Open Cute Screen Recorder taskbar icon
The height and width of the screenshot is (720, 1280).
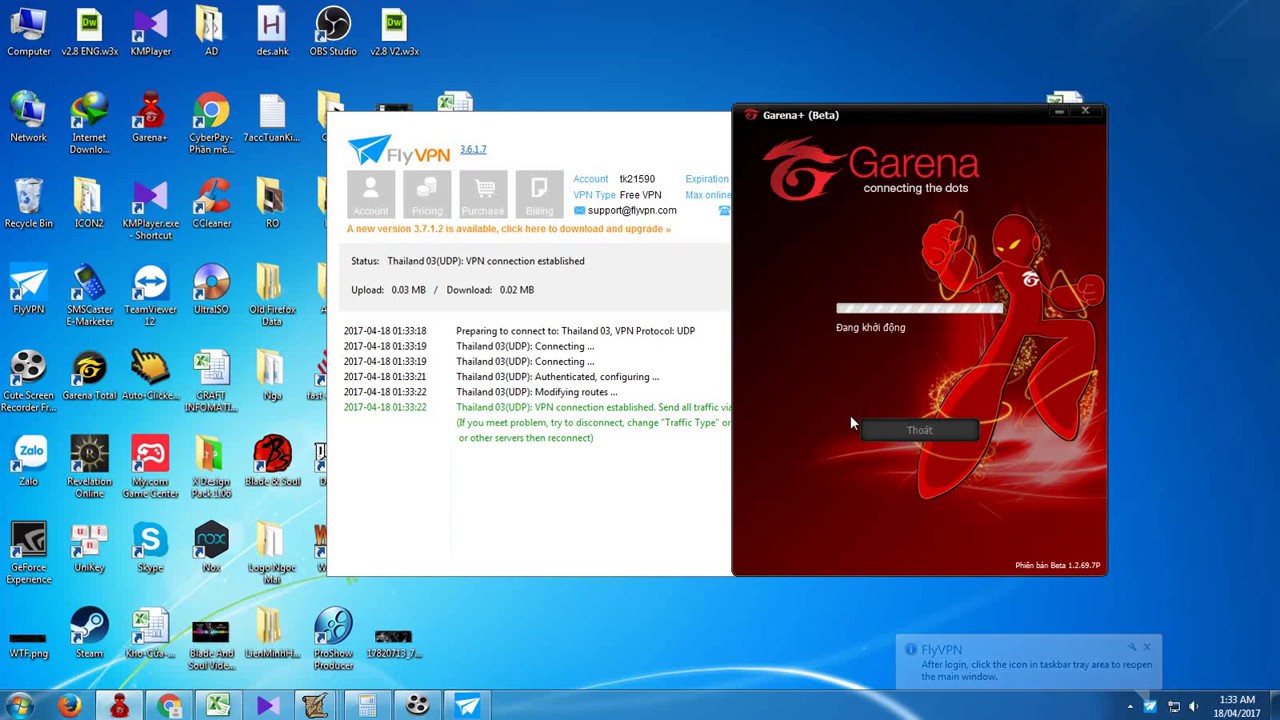(417, 706)
